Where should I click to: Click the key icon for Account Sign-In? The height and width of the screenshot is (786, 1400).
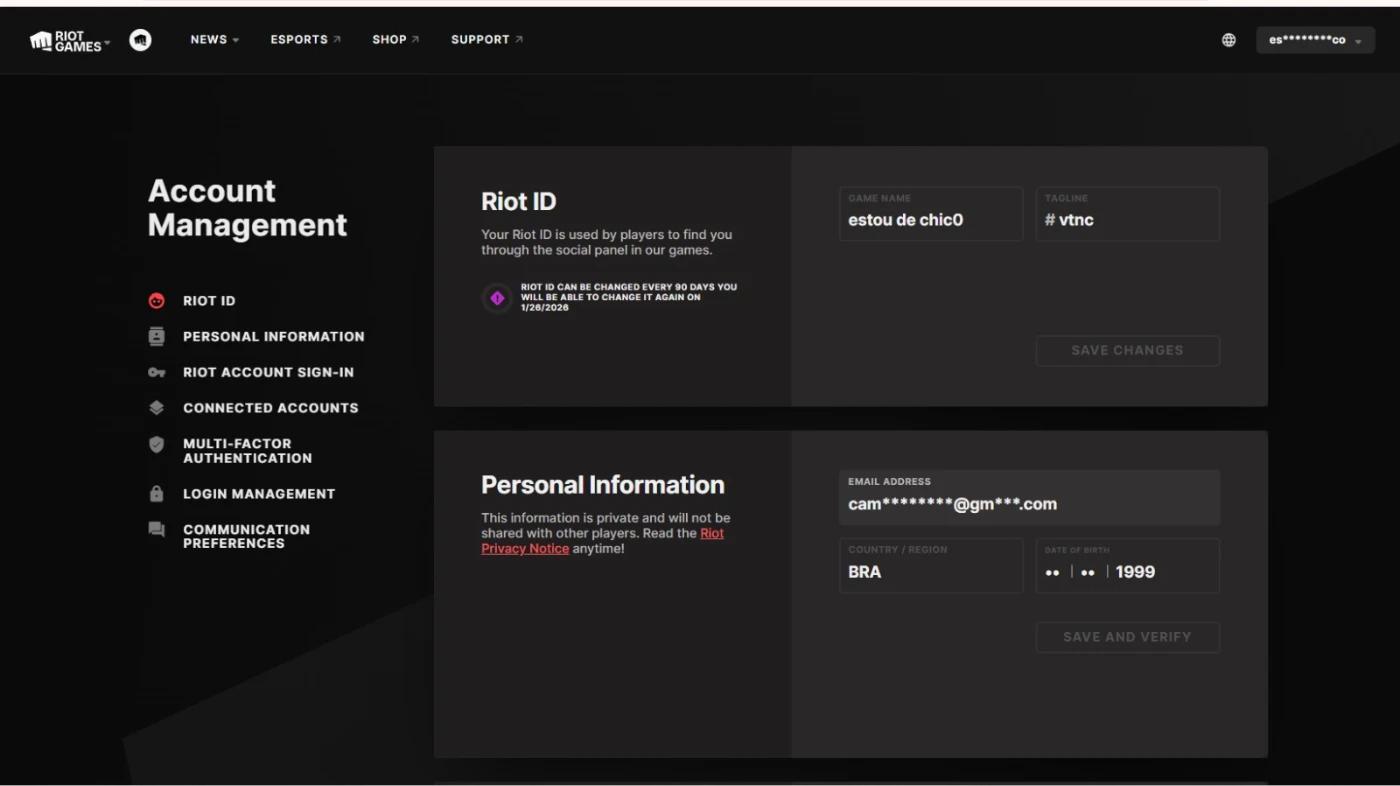pos(156,372)
